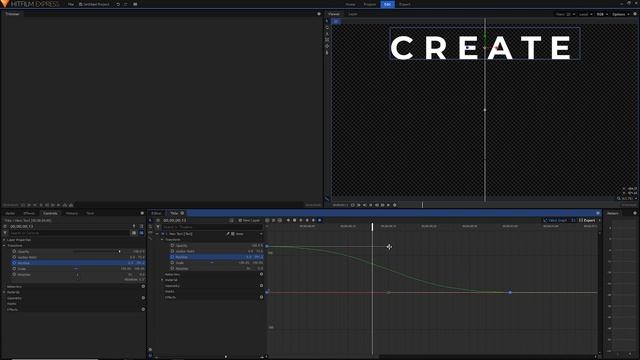Click plus icon on timeline Geometry row
Image resolution: width=640 pixels, height=360 pixels.
tap(261, 286)
